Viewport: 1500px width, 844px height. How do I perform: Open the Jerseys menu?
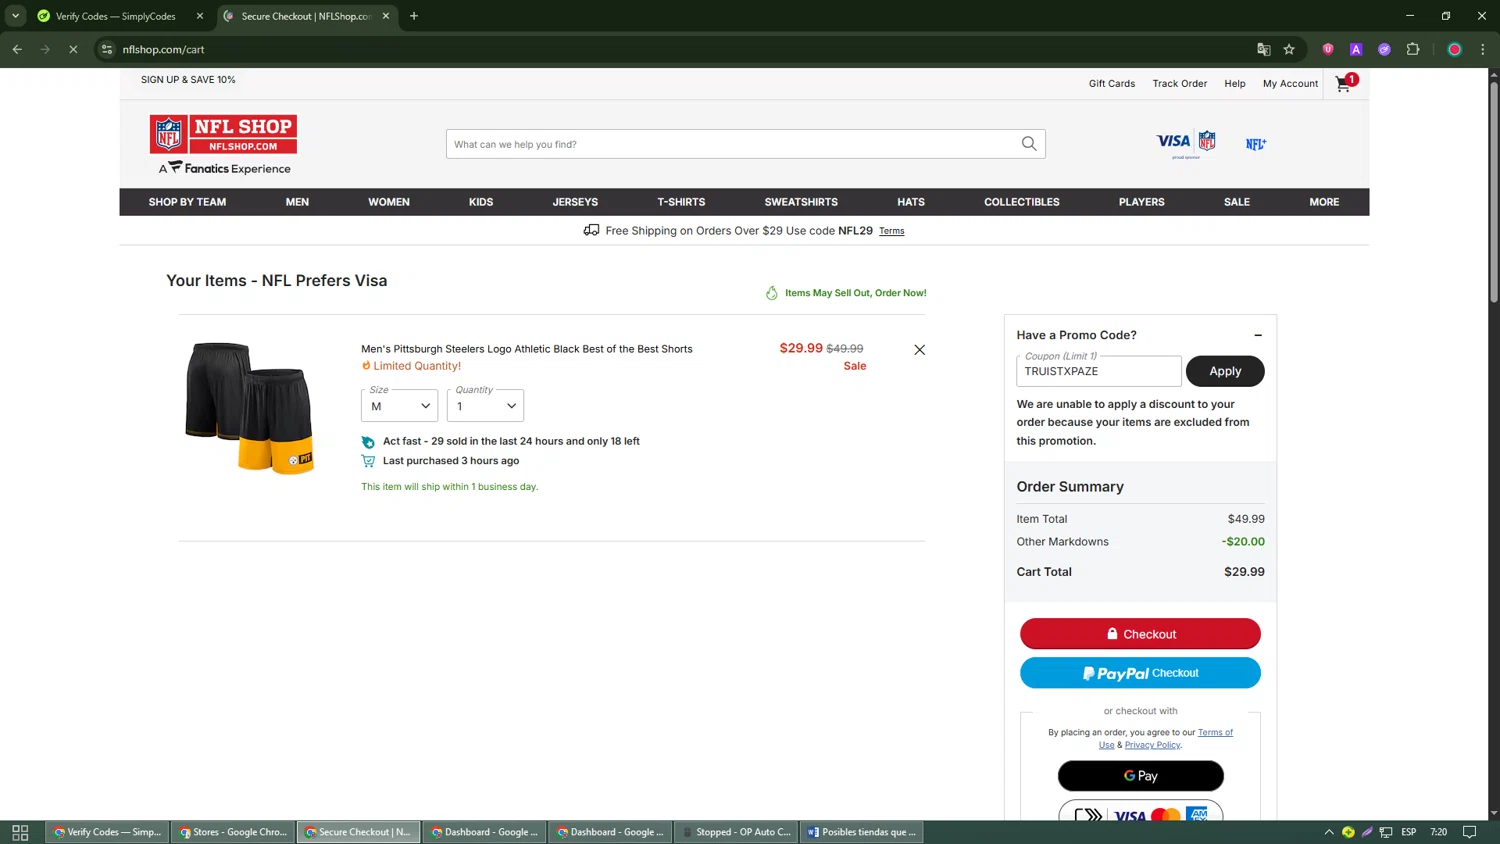tap(575, 202)
